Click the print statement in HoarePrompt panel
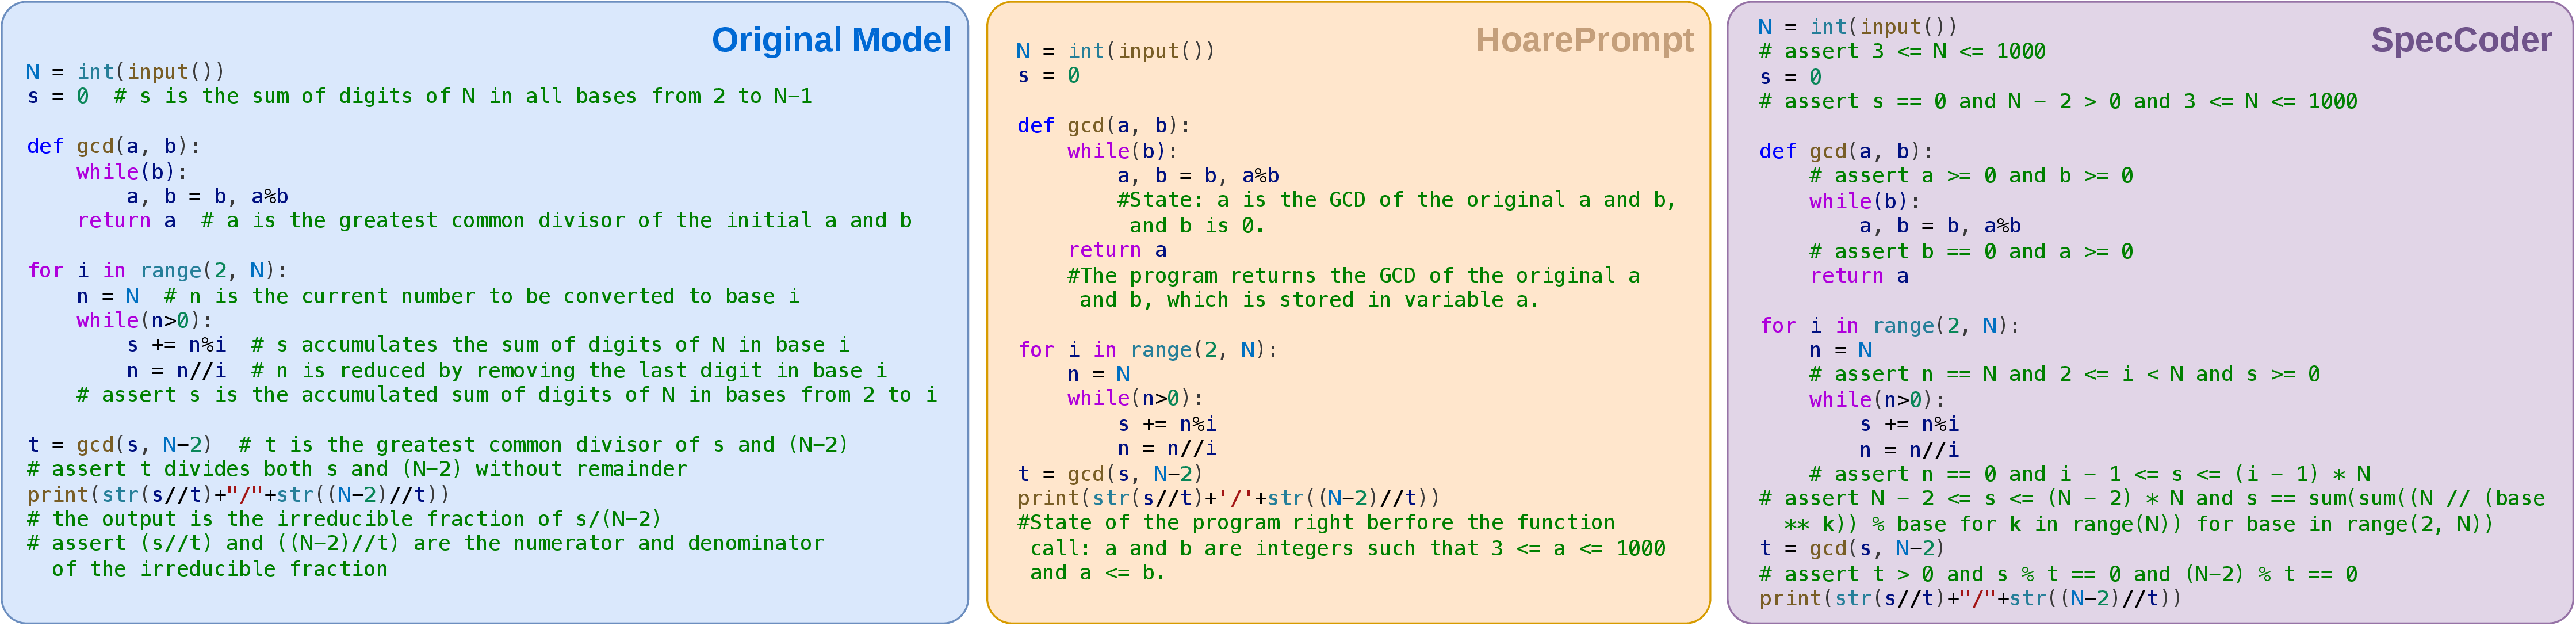 [x=1229, y=498]
